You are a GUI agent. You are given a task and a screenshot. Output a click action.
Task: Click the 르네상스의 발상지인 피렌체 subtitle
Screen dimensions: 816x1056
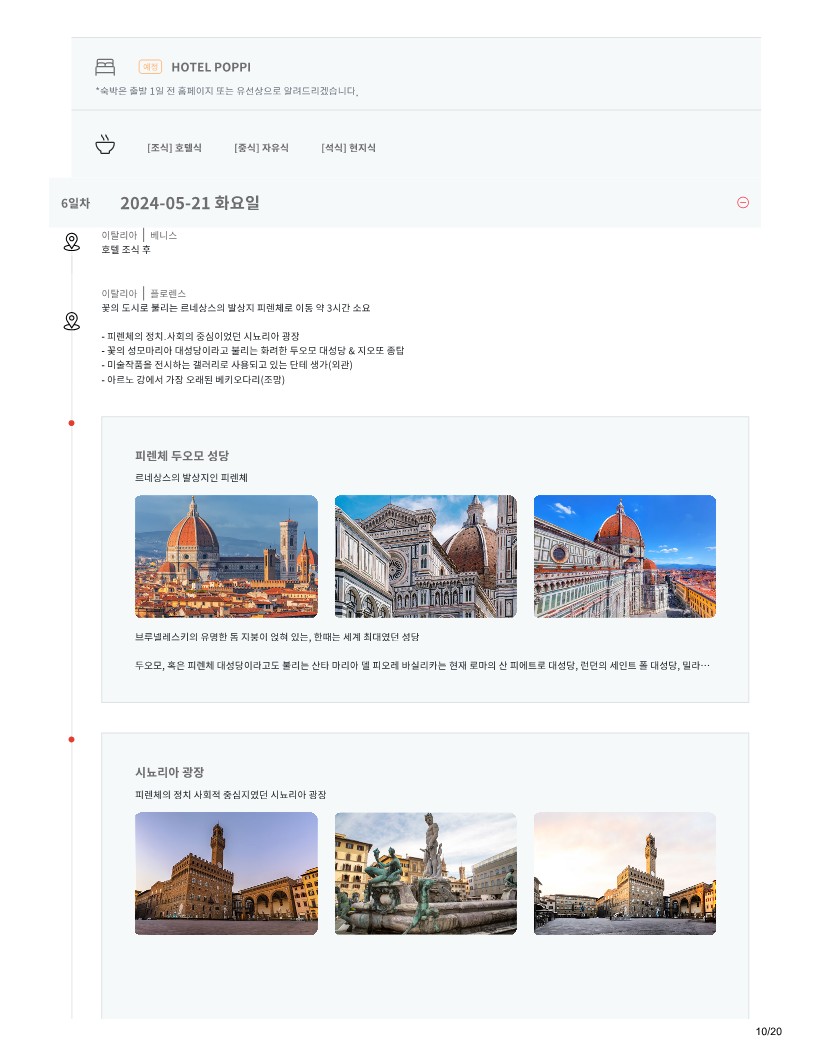coord(191,477)
